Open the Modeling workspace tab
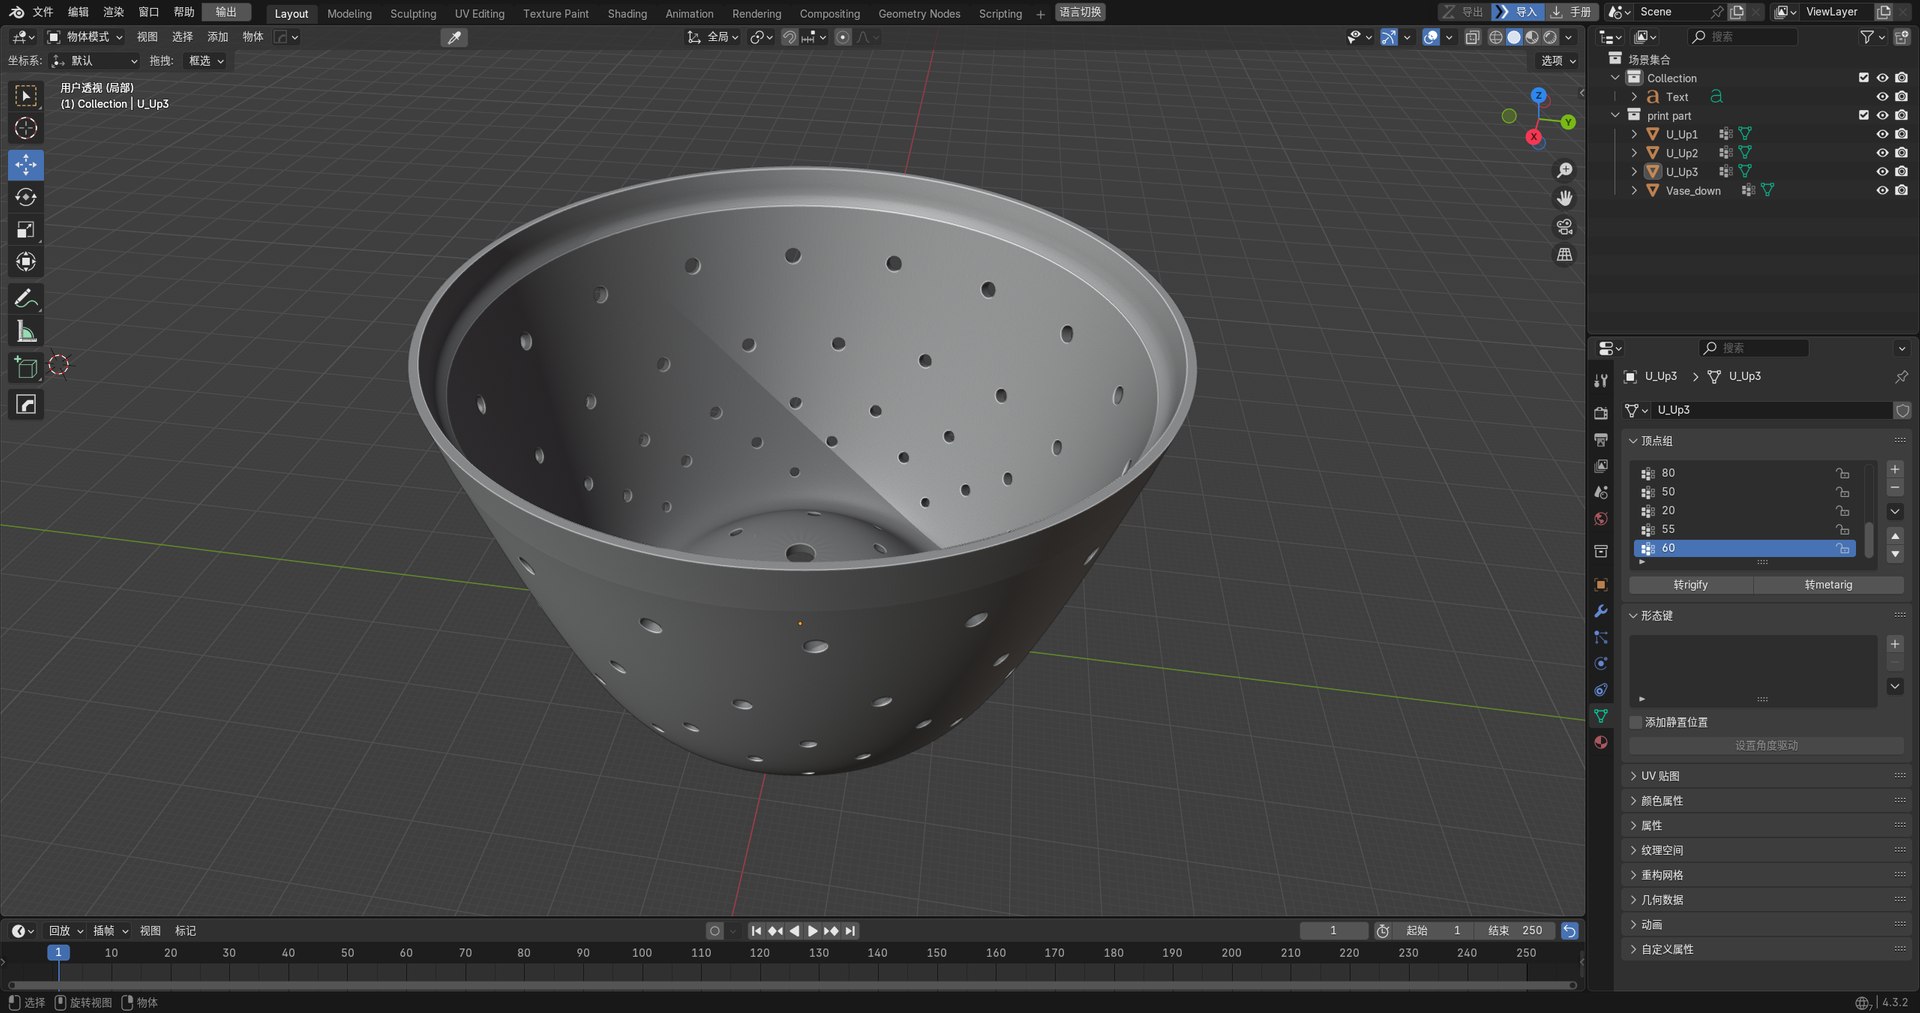This screenshot has height=1013, width=1920. tap(349, 14)
